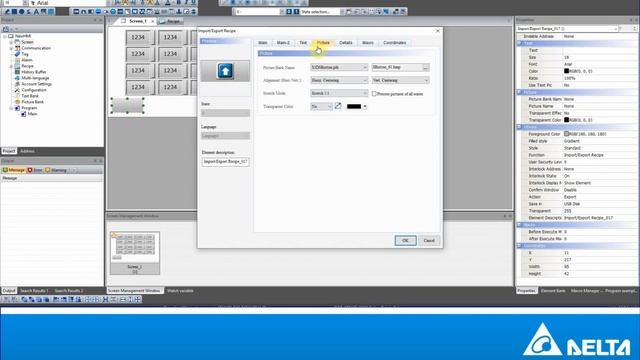
Task: Toggle Process pictures of all states checkbox
Action: (x=374, y=94)
